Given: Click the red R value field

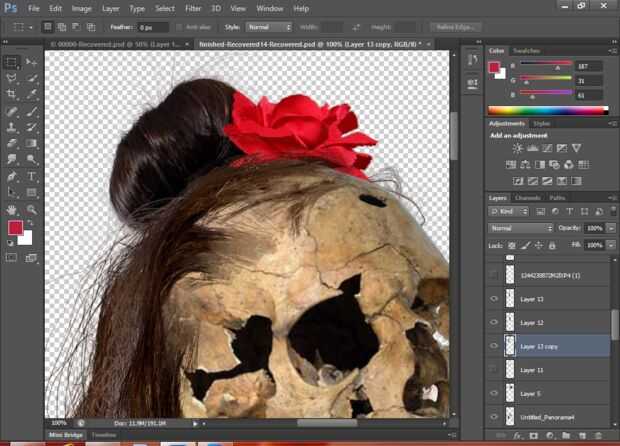Looking at the screenshot, I should pos(589,66).
